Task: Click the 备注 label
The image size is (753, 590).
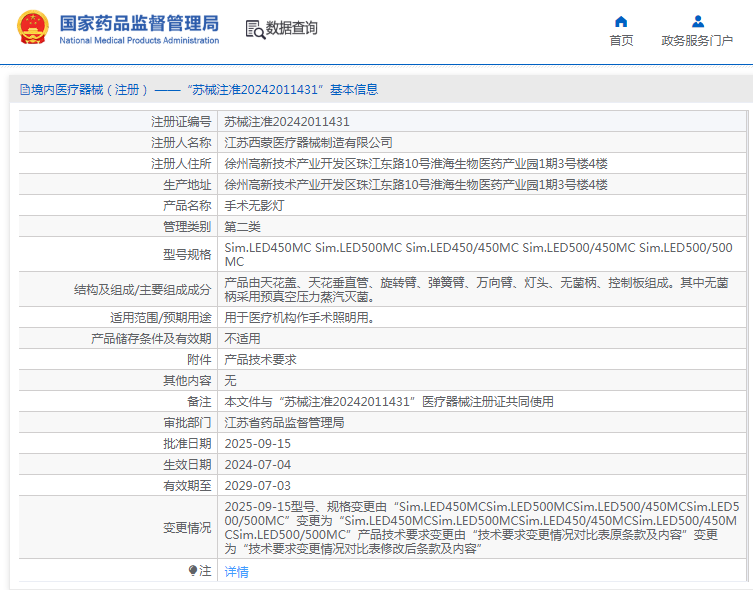Action: (199, 402)
